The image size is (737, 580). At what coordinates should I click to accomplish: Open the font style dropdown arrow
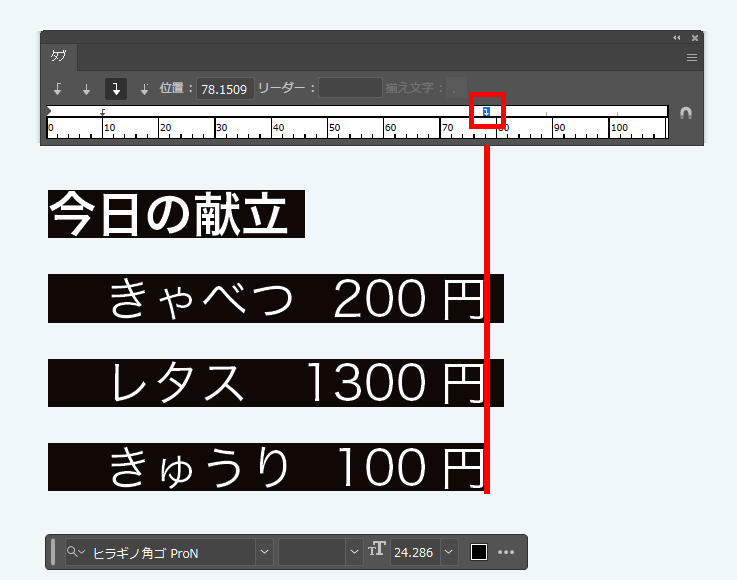[354, 552]
